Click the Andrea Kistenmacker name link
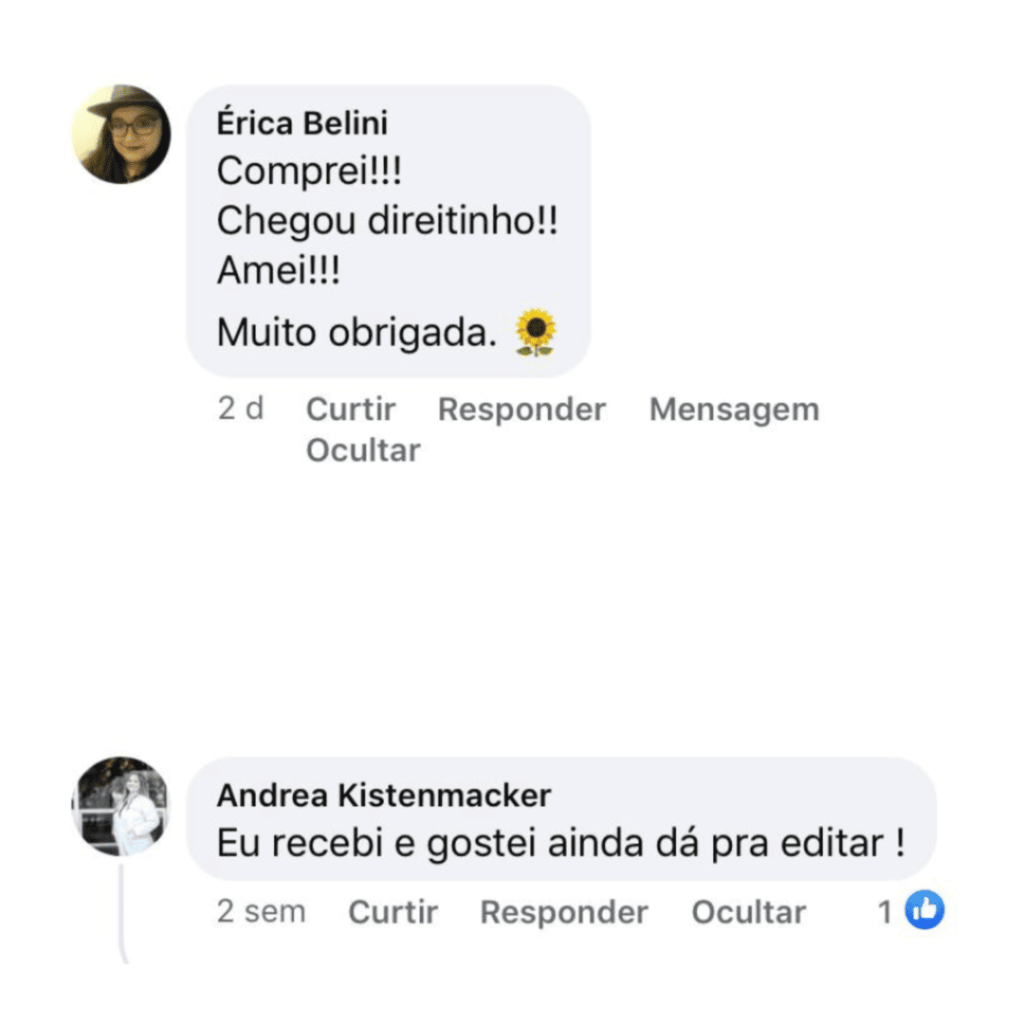Image resolution: width=1024 pixels, height=1024 pixels. (x=384, y=795)
